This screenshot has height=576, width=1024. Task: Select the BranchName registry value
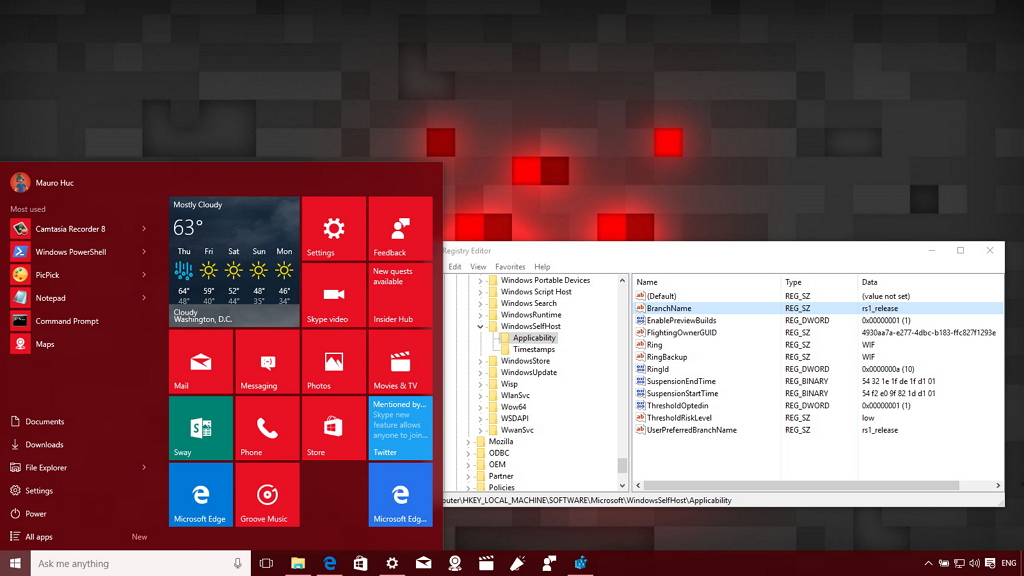(669, 309)
